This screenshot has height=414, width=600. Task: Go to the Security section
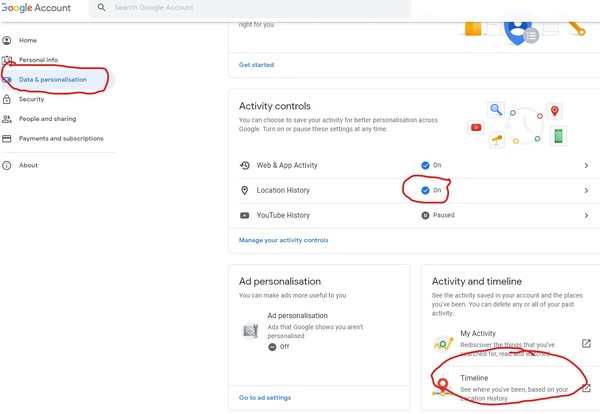click(31, 99)
